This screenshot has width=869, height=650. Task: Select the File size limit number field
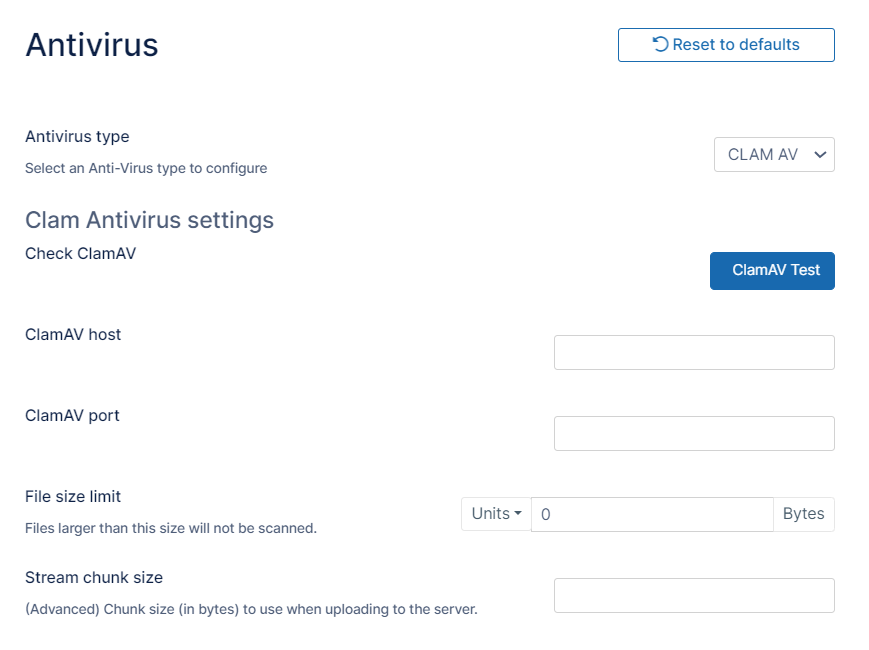(x=652, y=514)
